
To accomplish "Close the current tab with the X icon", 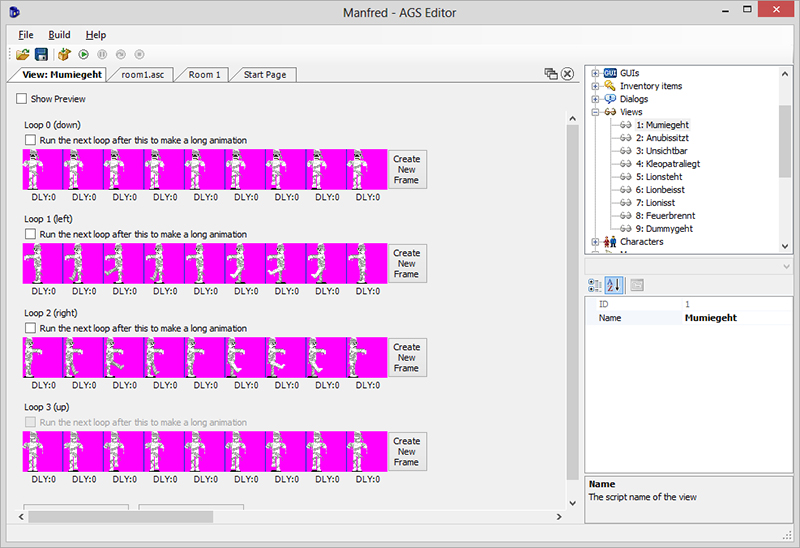I will pyautogui.click(x=567, y=74).
